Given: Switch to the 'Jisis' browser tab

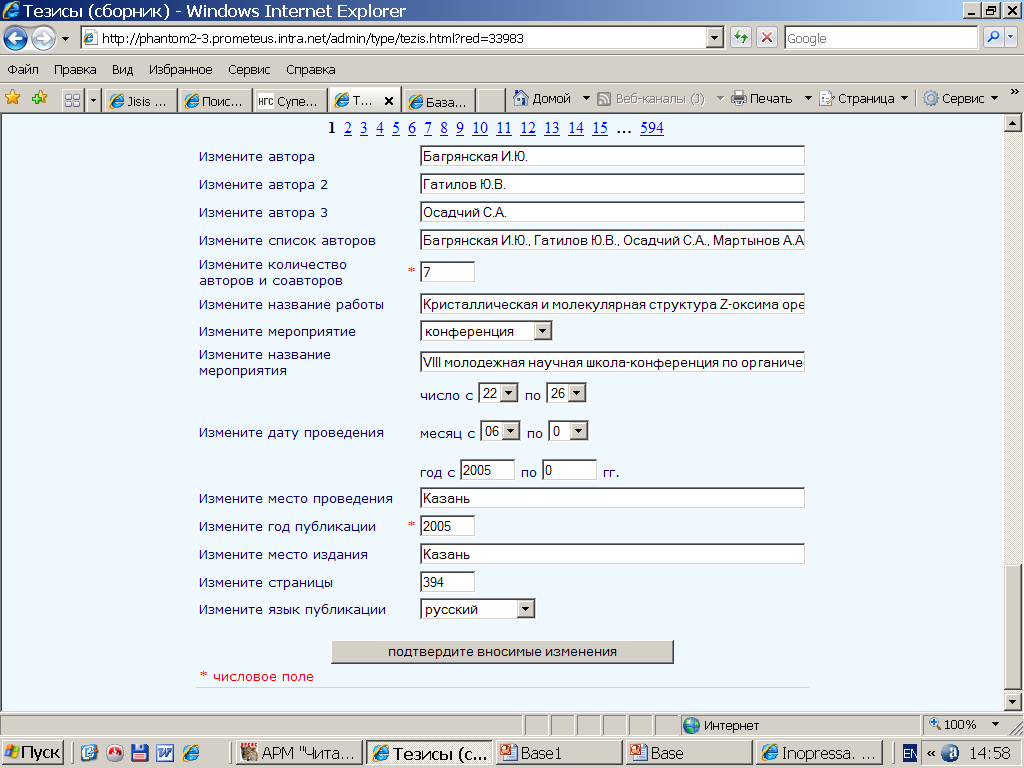Looking at the screenshot, I should (x=141, y=101).
